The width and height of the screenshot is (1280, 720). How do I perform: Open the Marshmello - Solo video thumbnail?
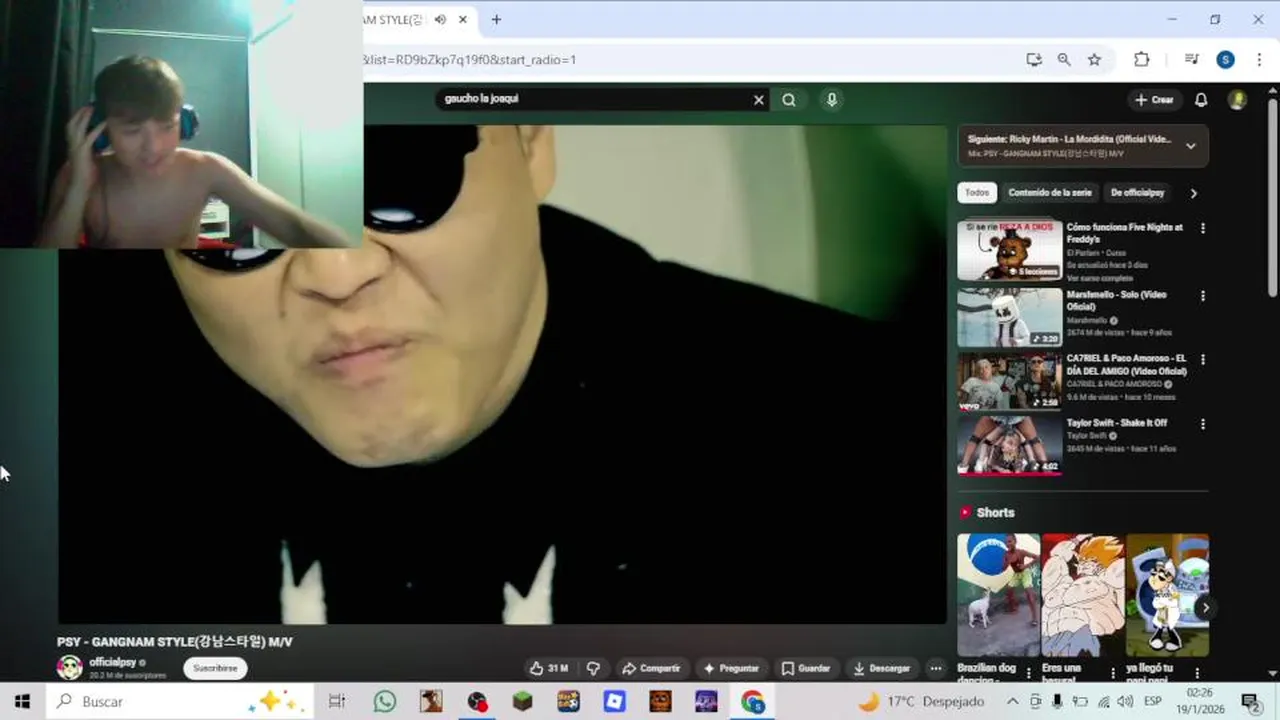tap(1009, 318)
